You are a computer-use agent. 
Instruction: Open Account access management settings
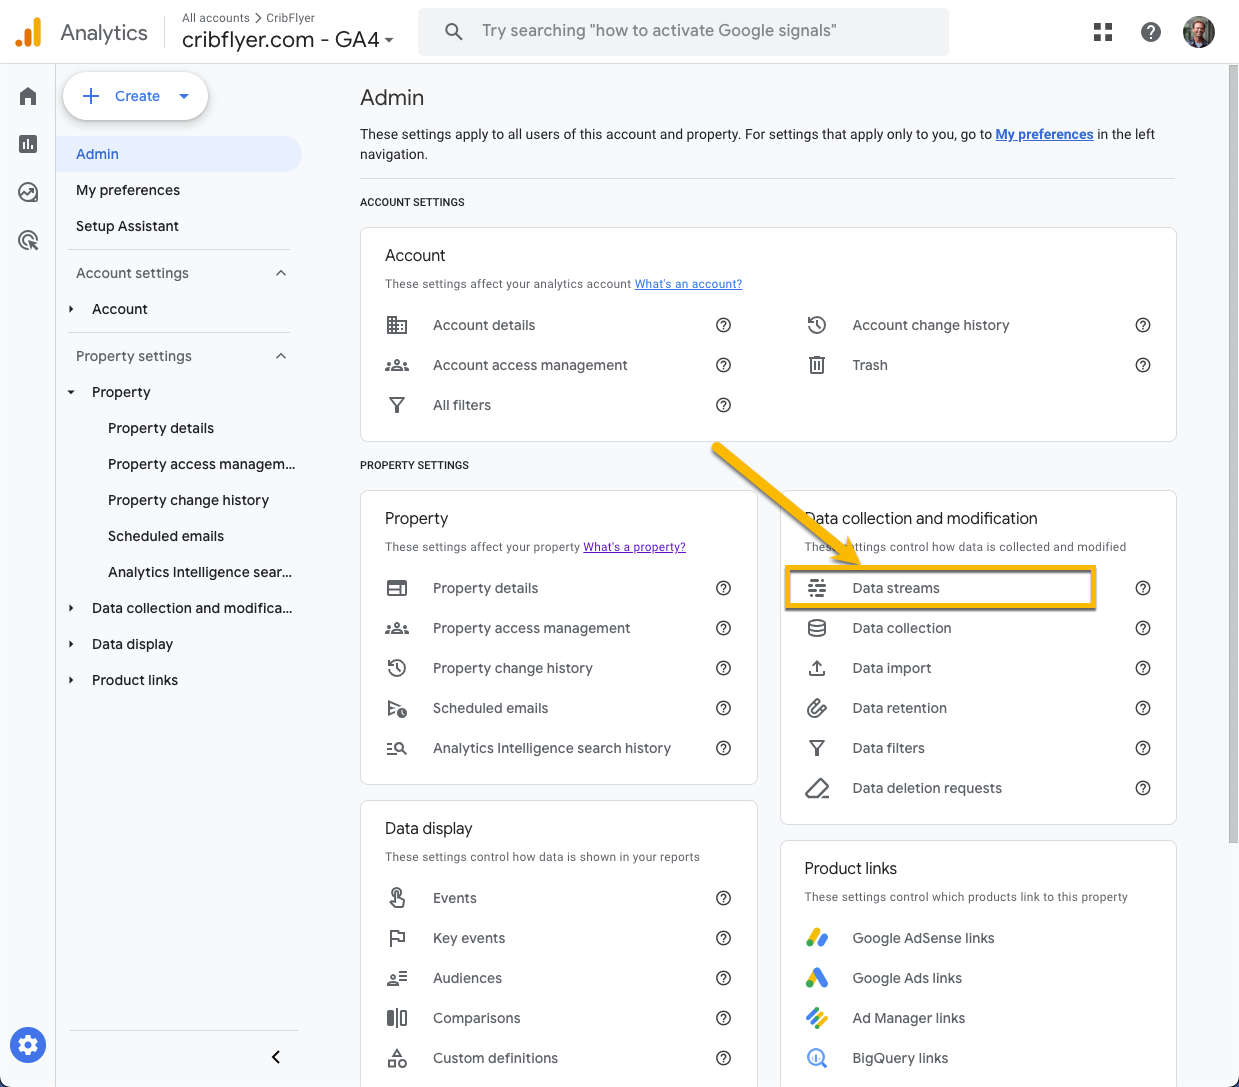pyautogui.click(x=530, y=365)
